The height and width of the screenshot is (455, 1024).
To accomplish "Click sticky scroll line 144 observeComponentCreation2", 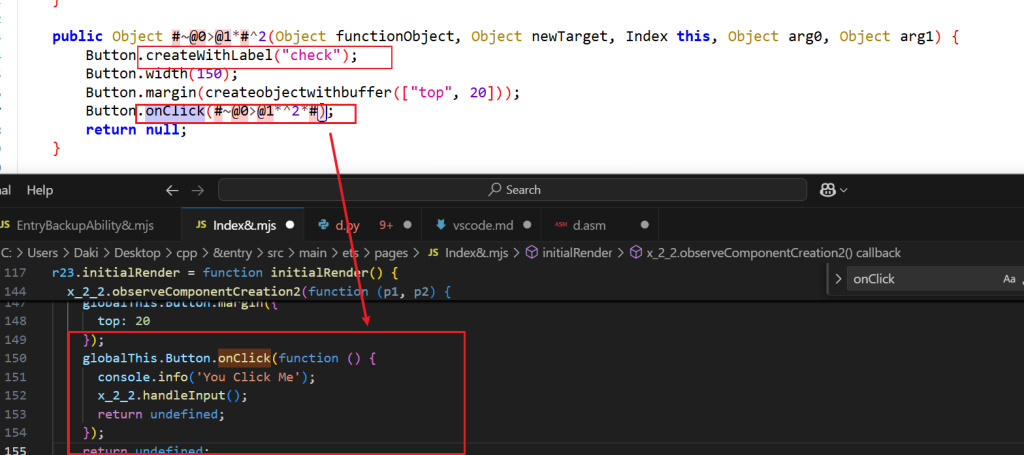I will point(259,291).
